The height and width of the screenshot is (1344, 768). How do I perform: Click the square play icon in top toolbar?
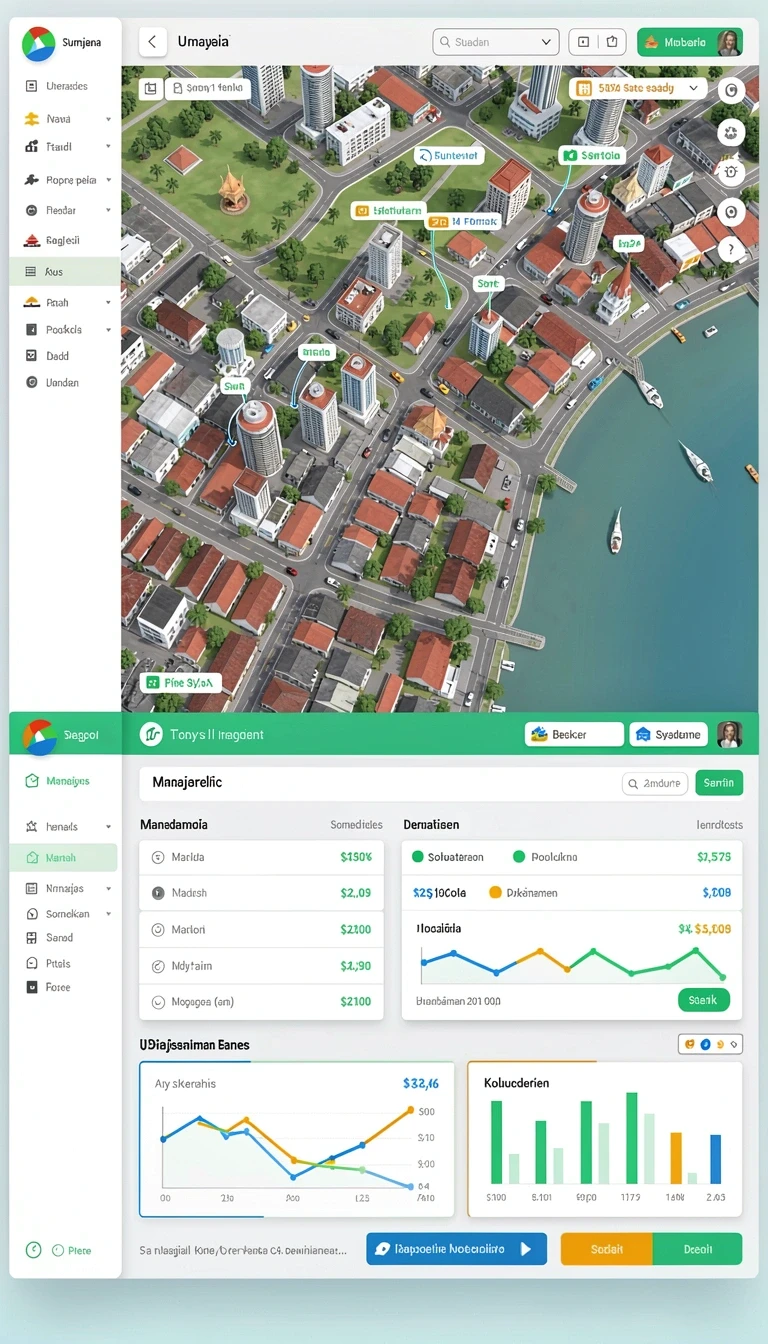[x=583, y=42]
